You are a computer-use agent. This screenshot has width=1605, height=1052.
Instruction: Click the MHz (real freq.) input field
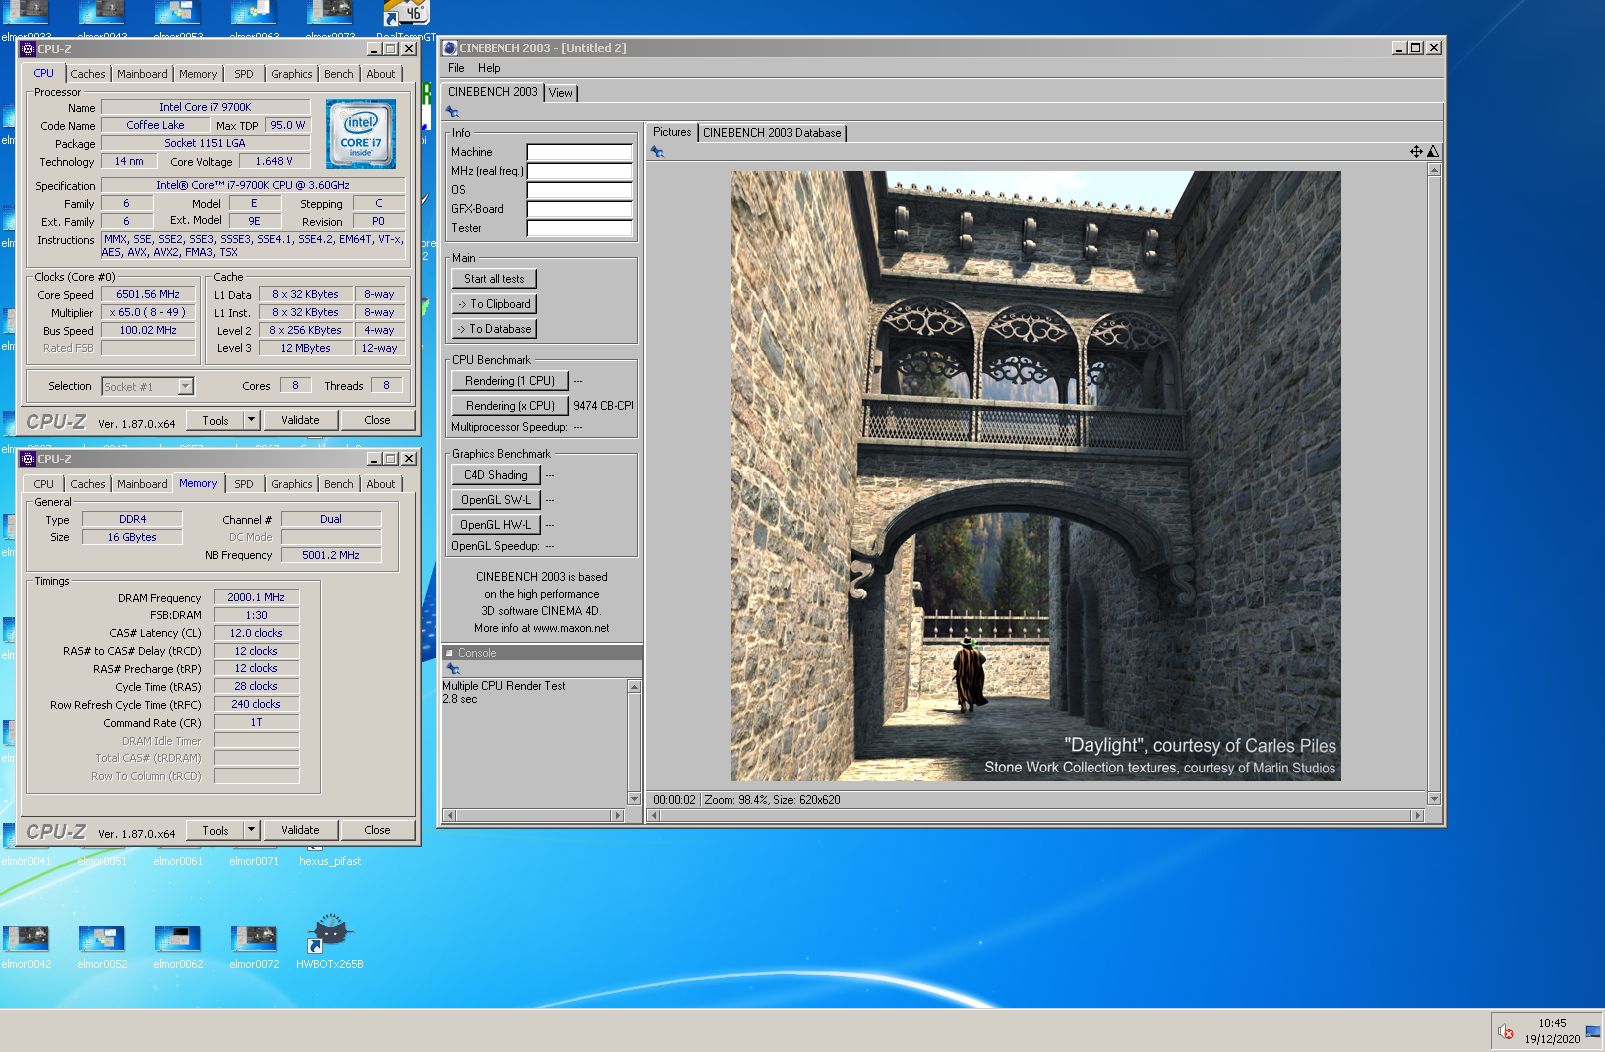coord(580,172)
